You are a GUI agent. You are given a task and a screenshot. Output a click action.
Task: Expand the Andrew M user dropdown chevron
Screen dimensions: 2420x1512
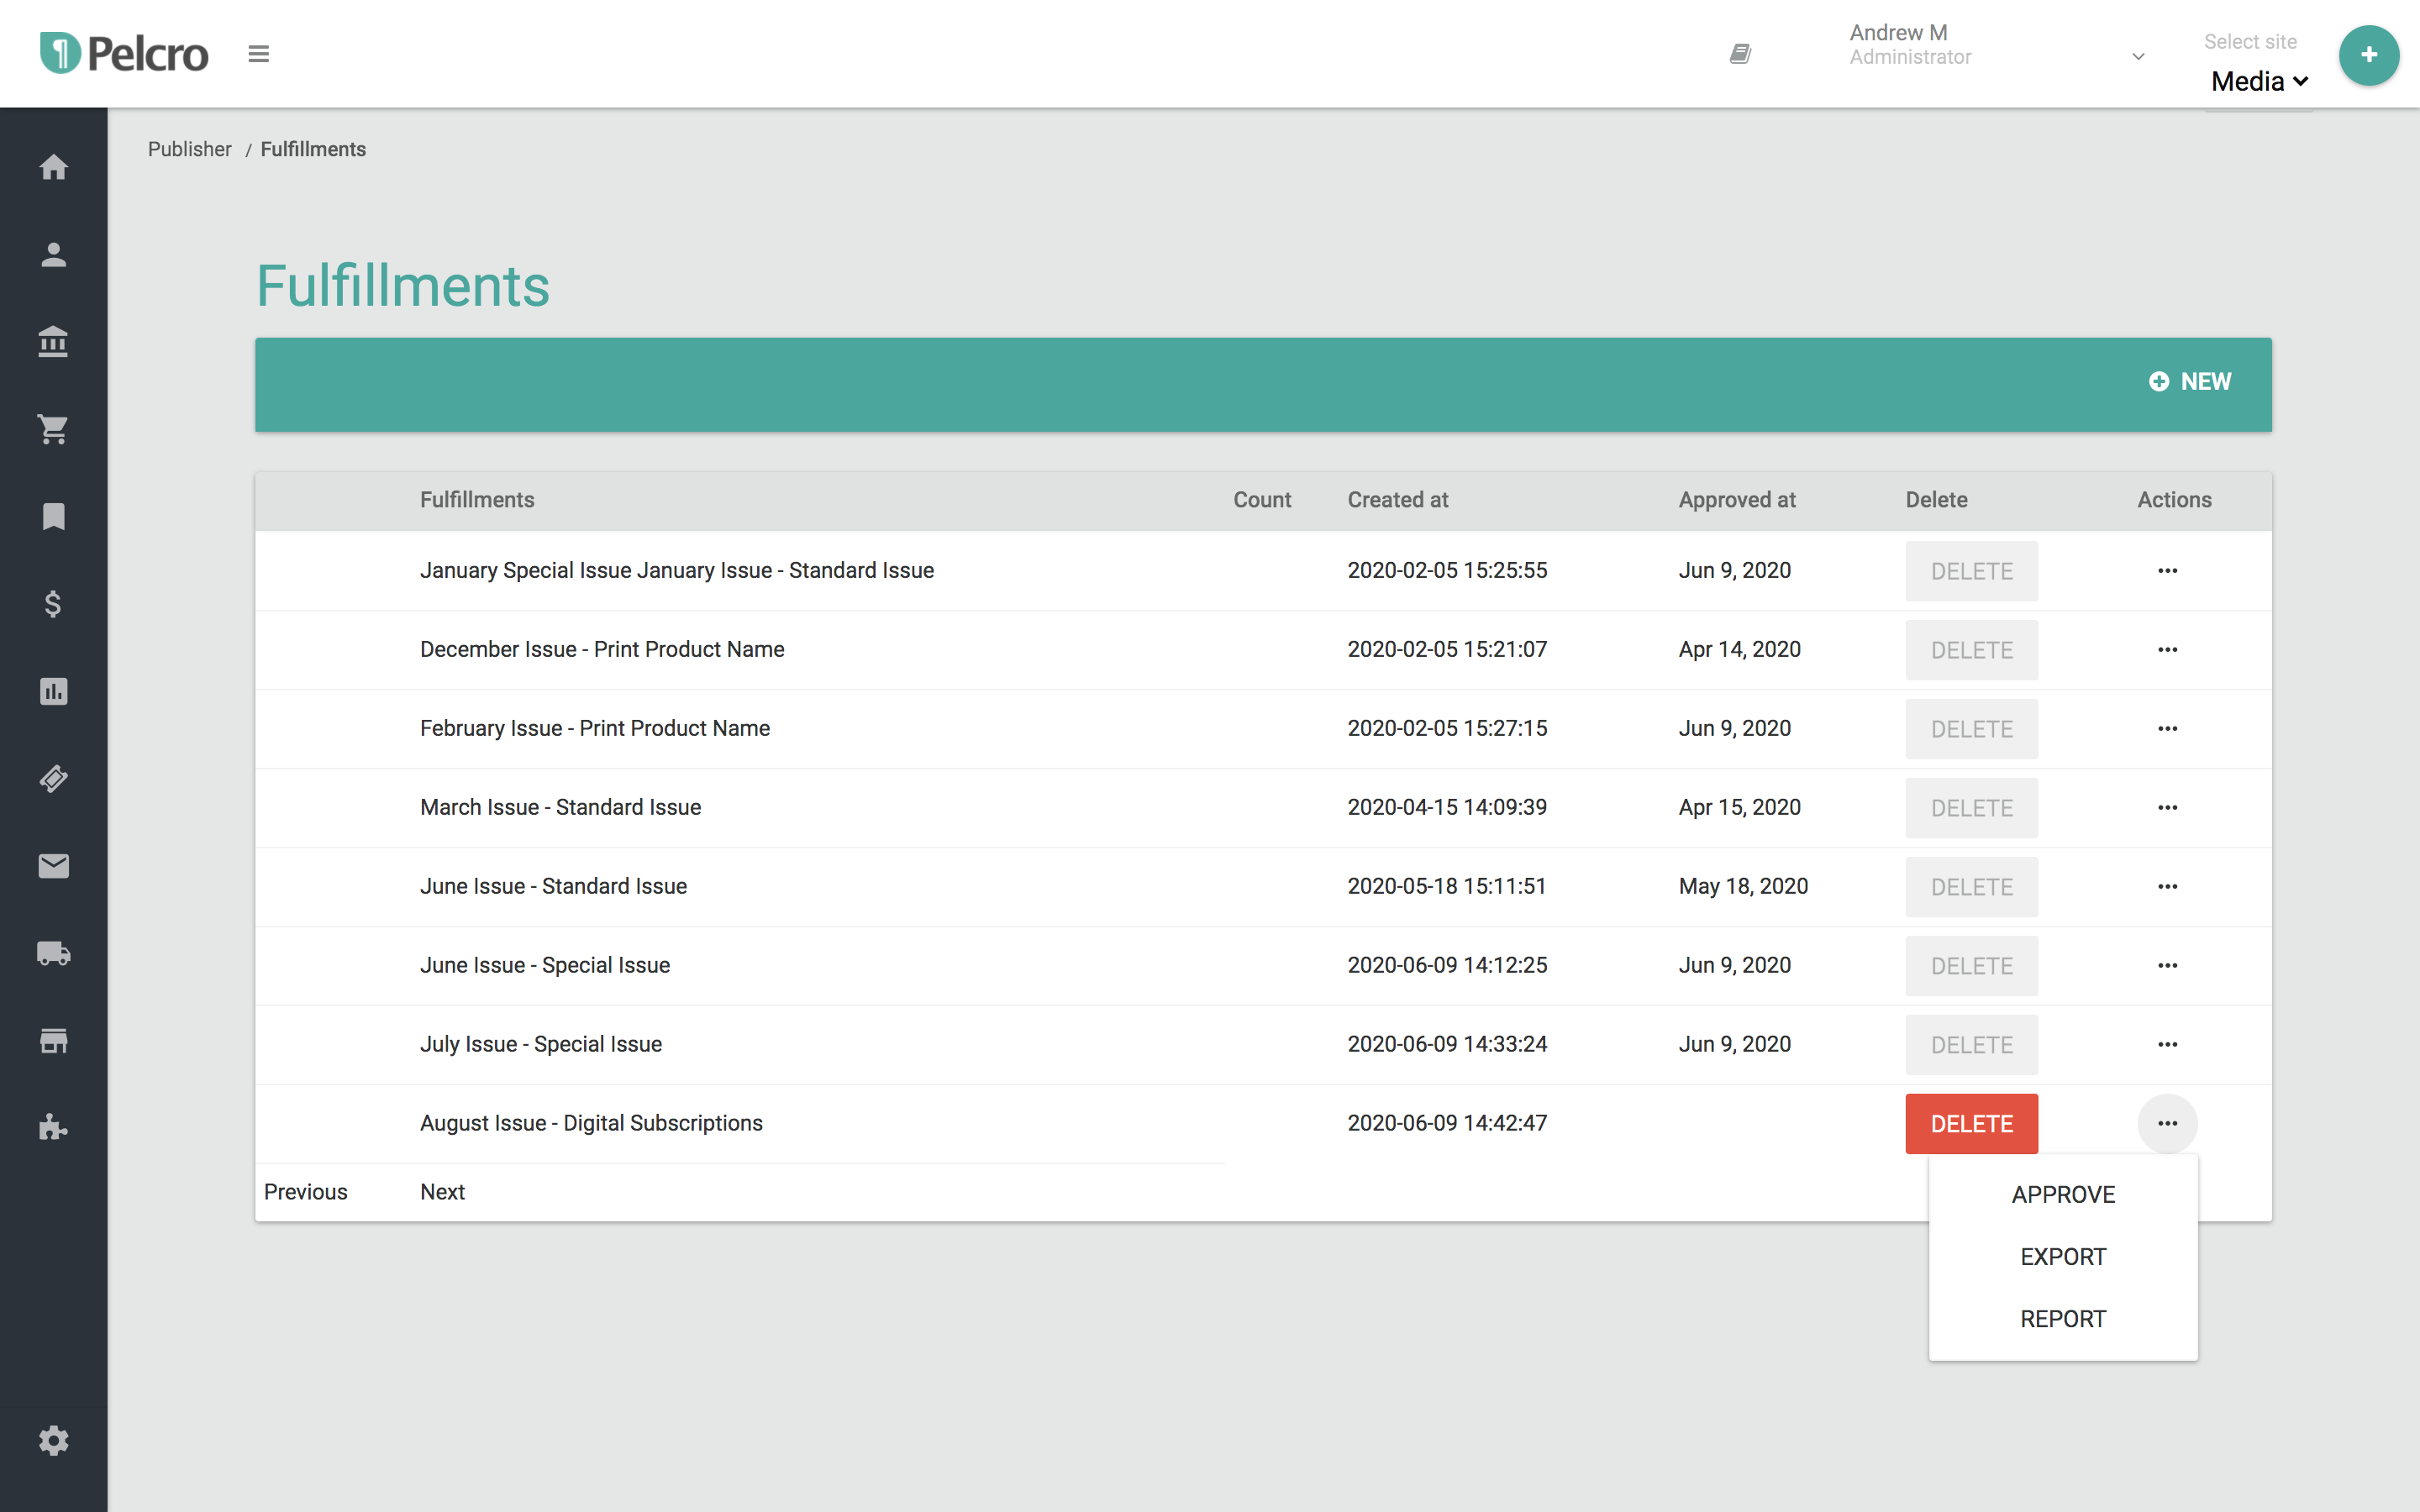coord(2138,56)
